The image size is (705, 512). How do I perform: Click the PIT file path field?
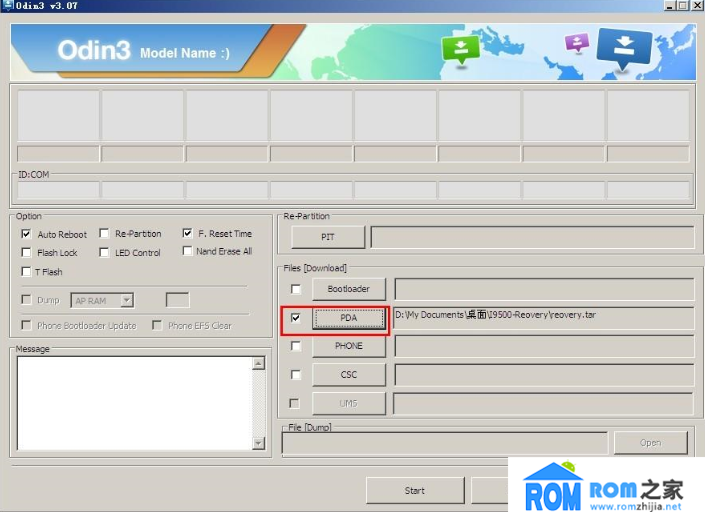[x=533, y=237]
